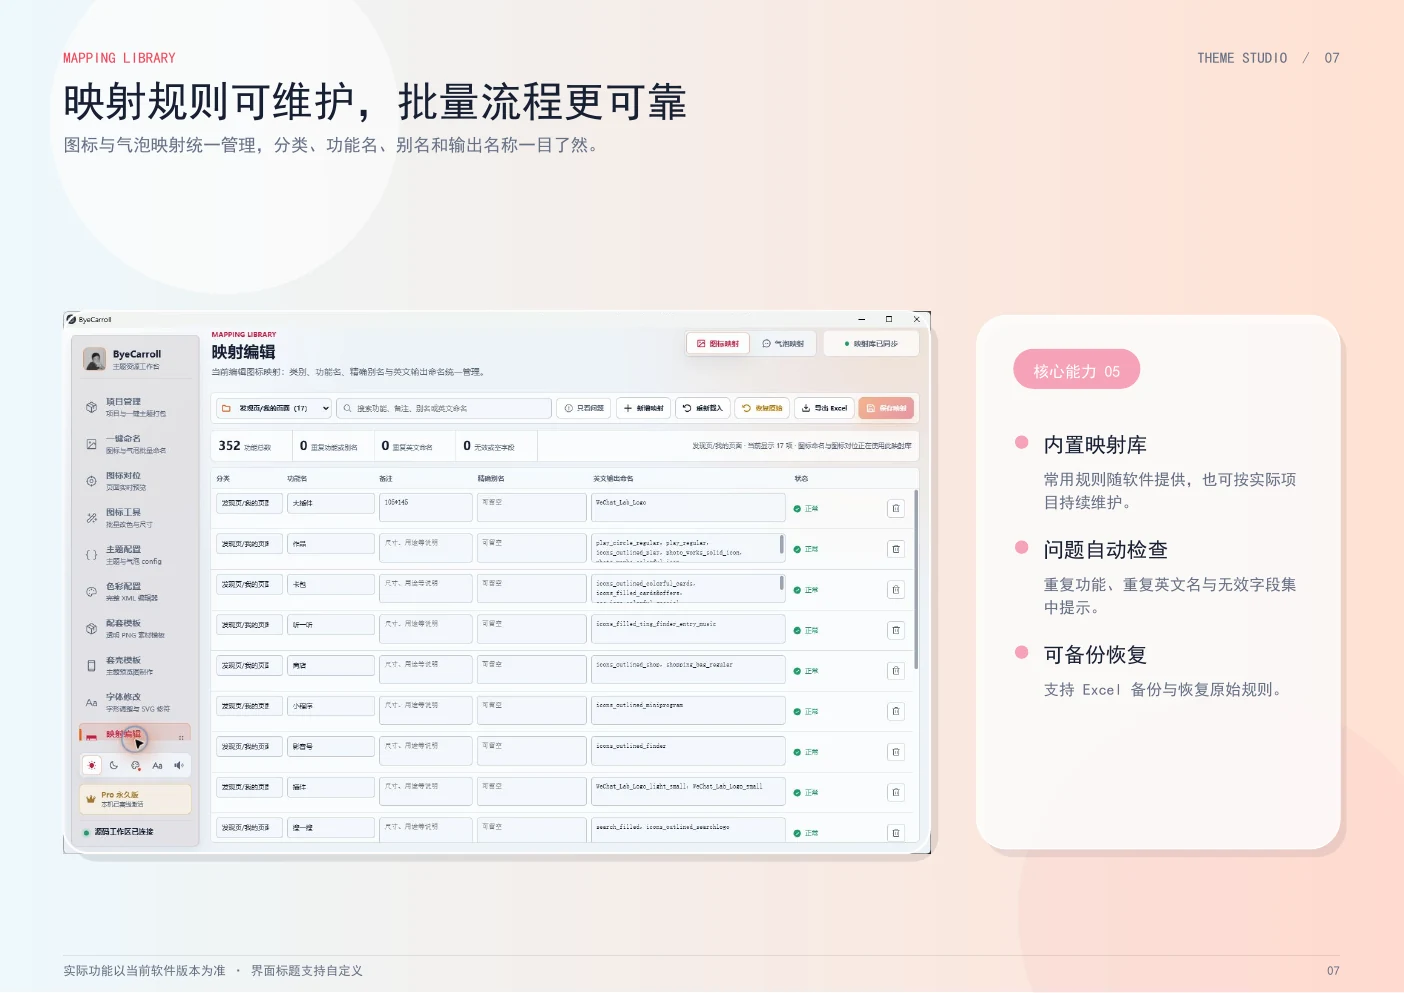The image size is (1404, 993).
Task: Delete the 小程序 row
Action: 896,711
